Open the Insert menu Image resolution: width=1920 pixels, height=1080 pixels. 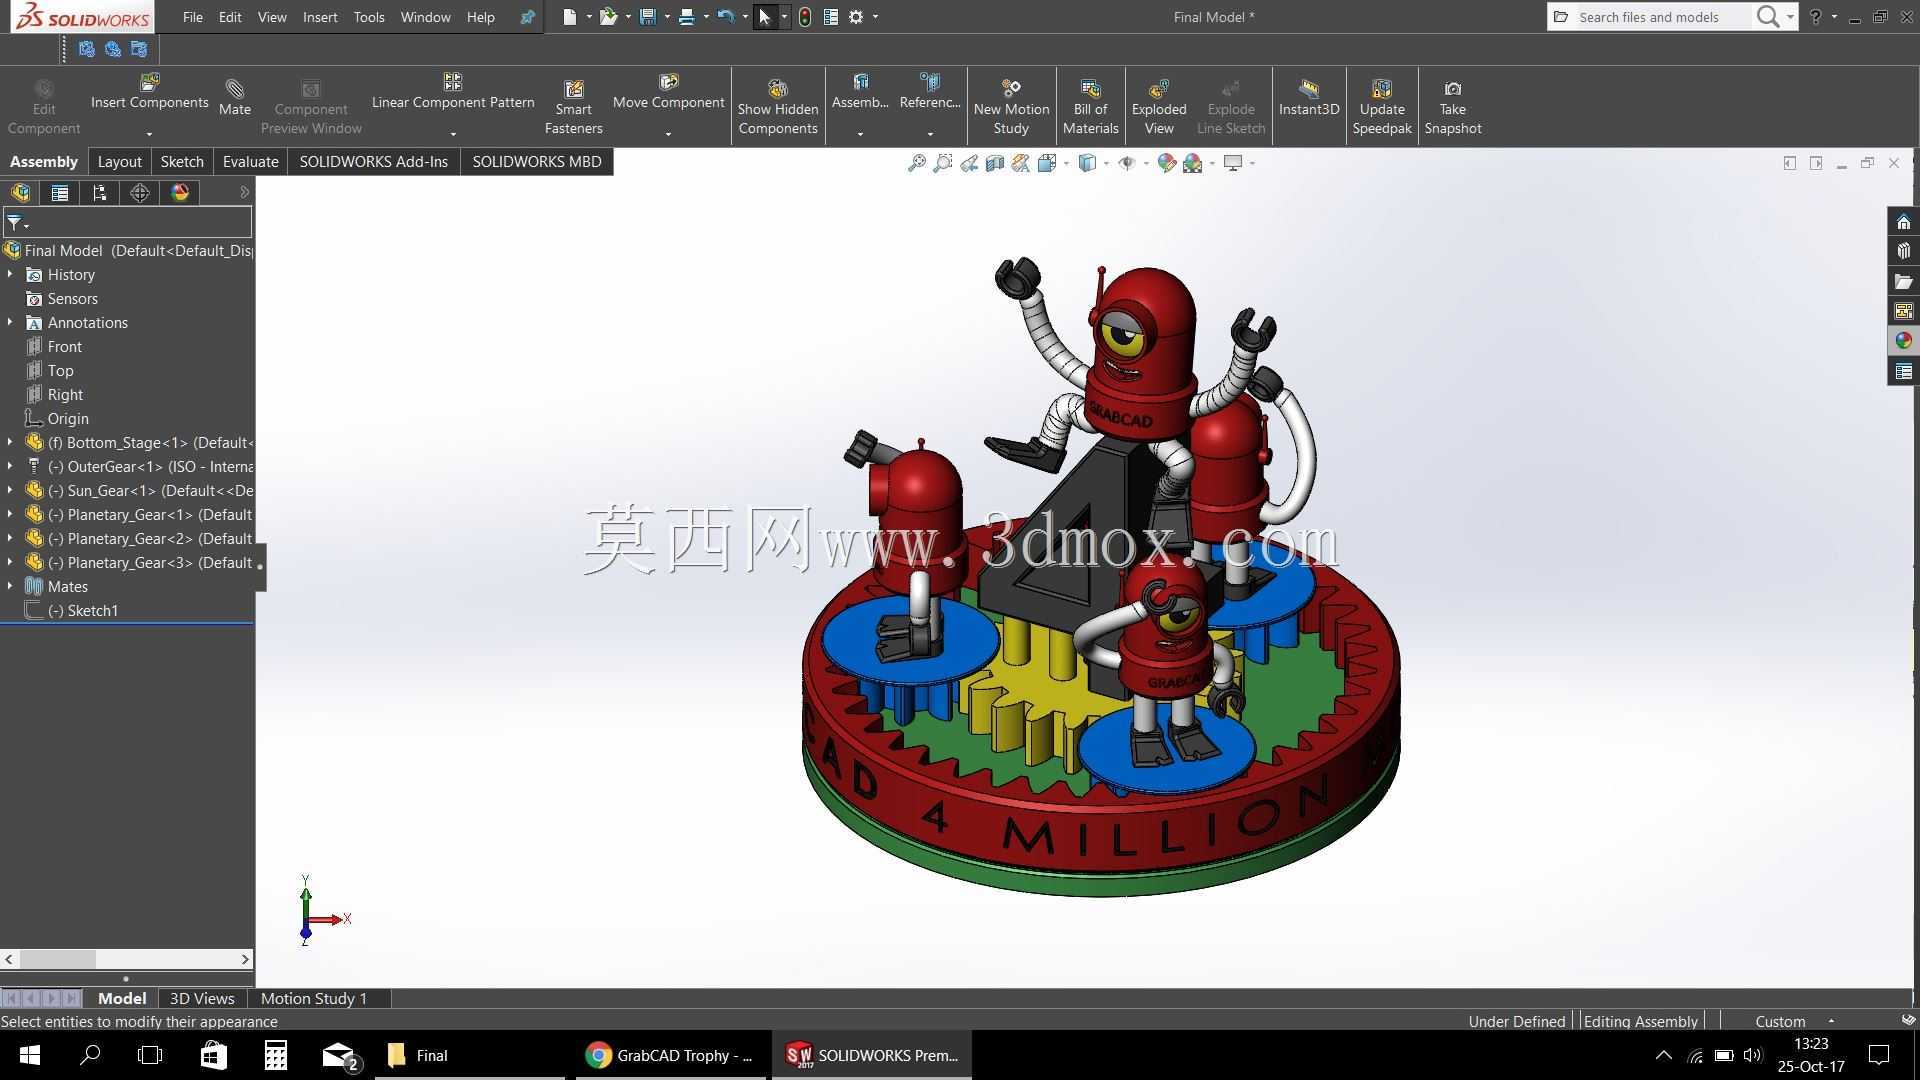(x=320, y=17)
